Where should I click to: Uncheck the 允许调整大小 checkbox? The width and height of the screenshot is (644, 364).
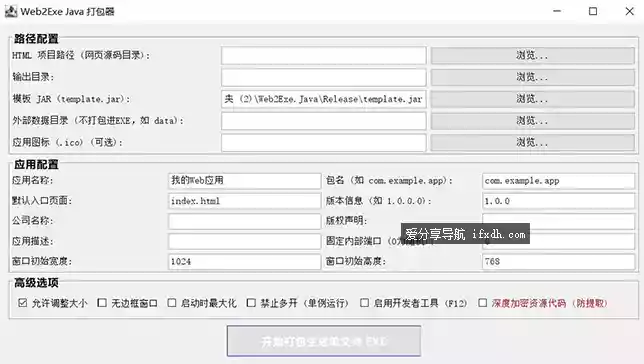point(23,303)
